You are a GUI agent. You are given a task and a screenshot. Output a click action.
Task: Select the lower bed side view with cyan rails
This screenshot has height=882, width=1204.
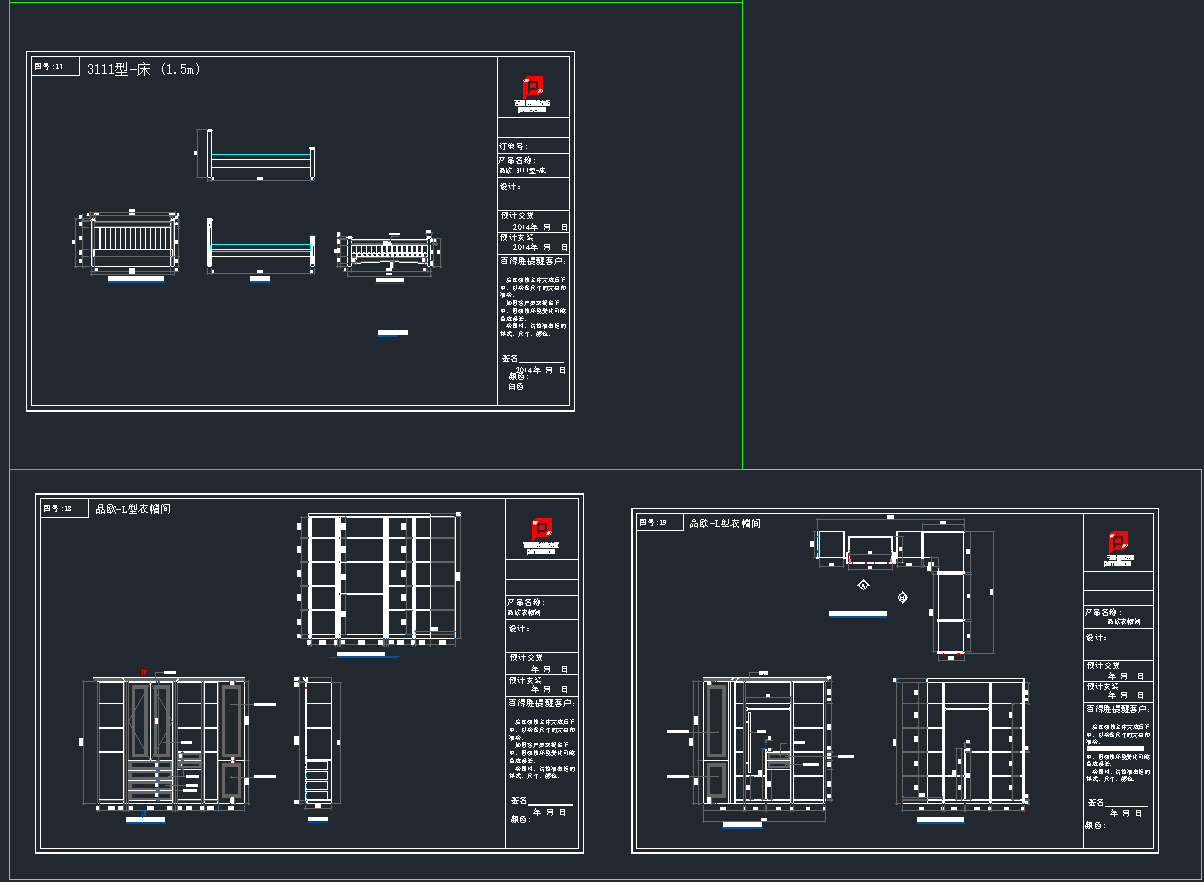pyautogui.click(x=261, y=243)
